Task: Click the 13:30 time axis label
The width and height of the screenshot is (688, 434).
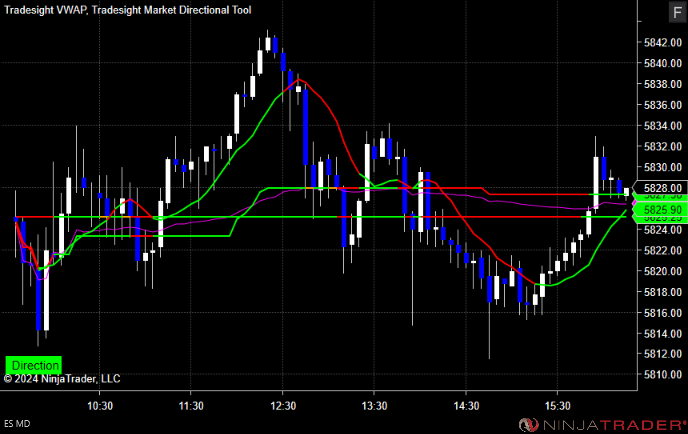Action: (x=374, y=405)
